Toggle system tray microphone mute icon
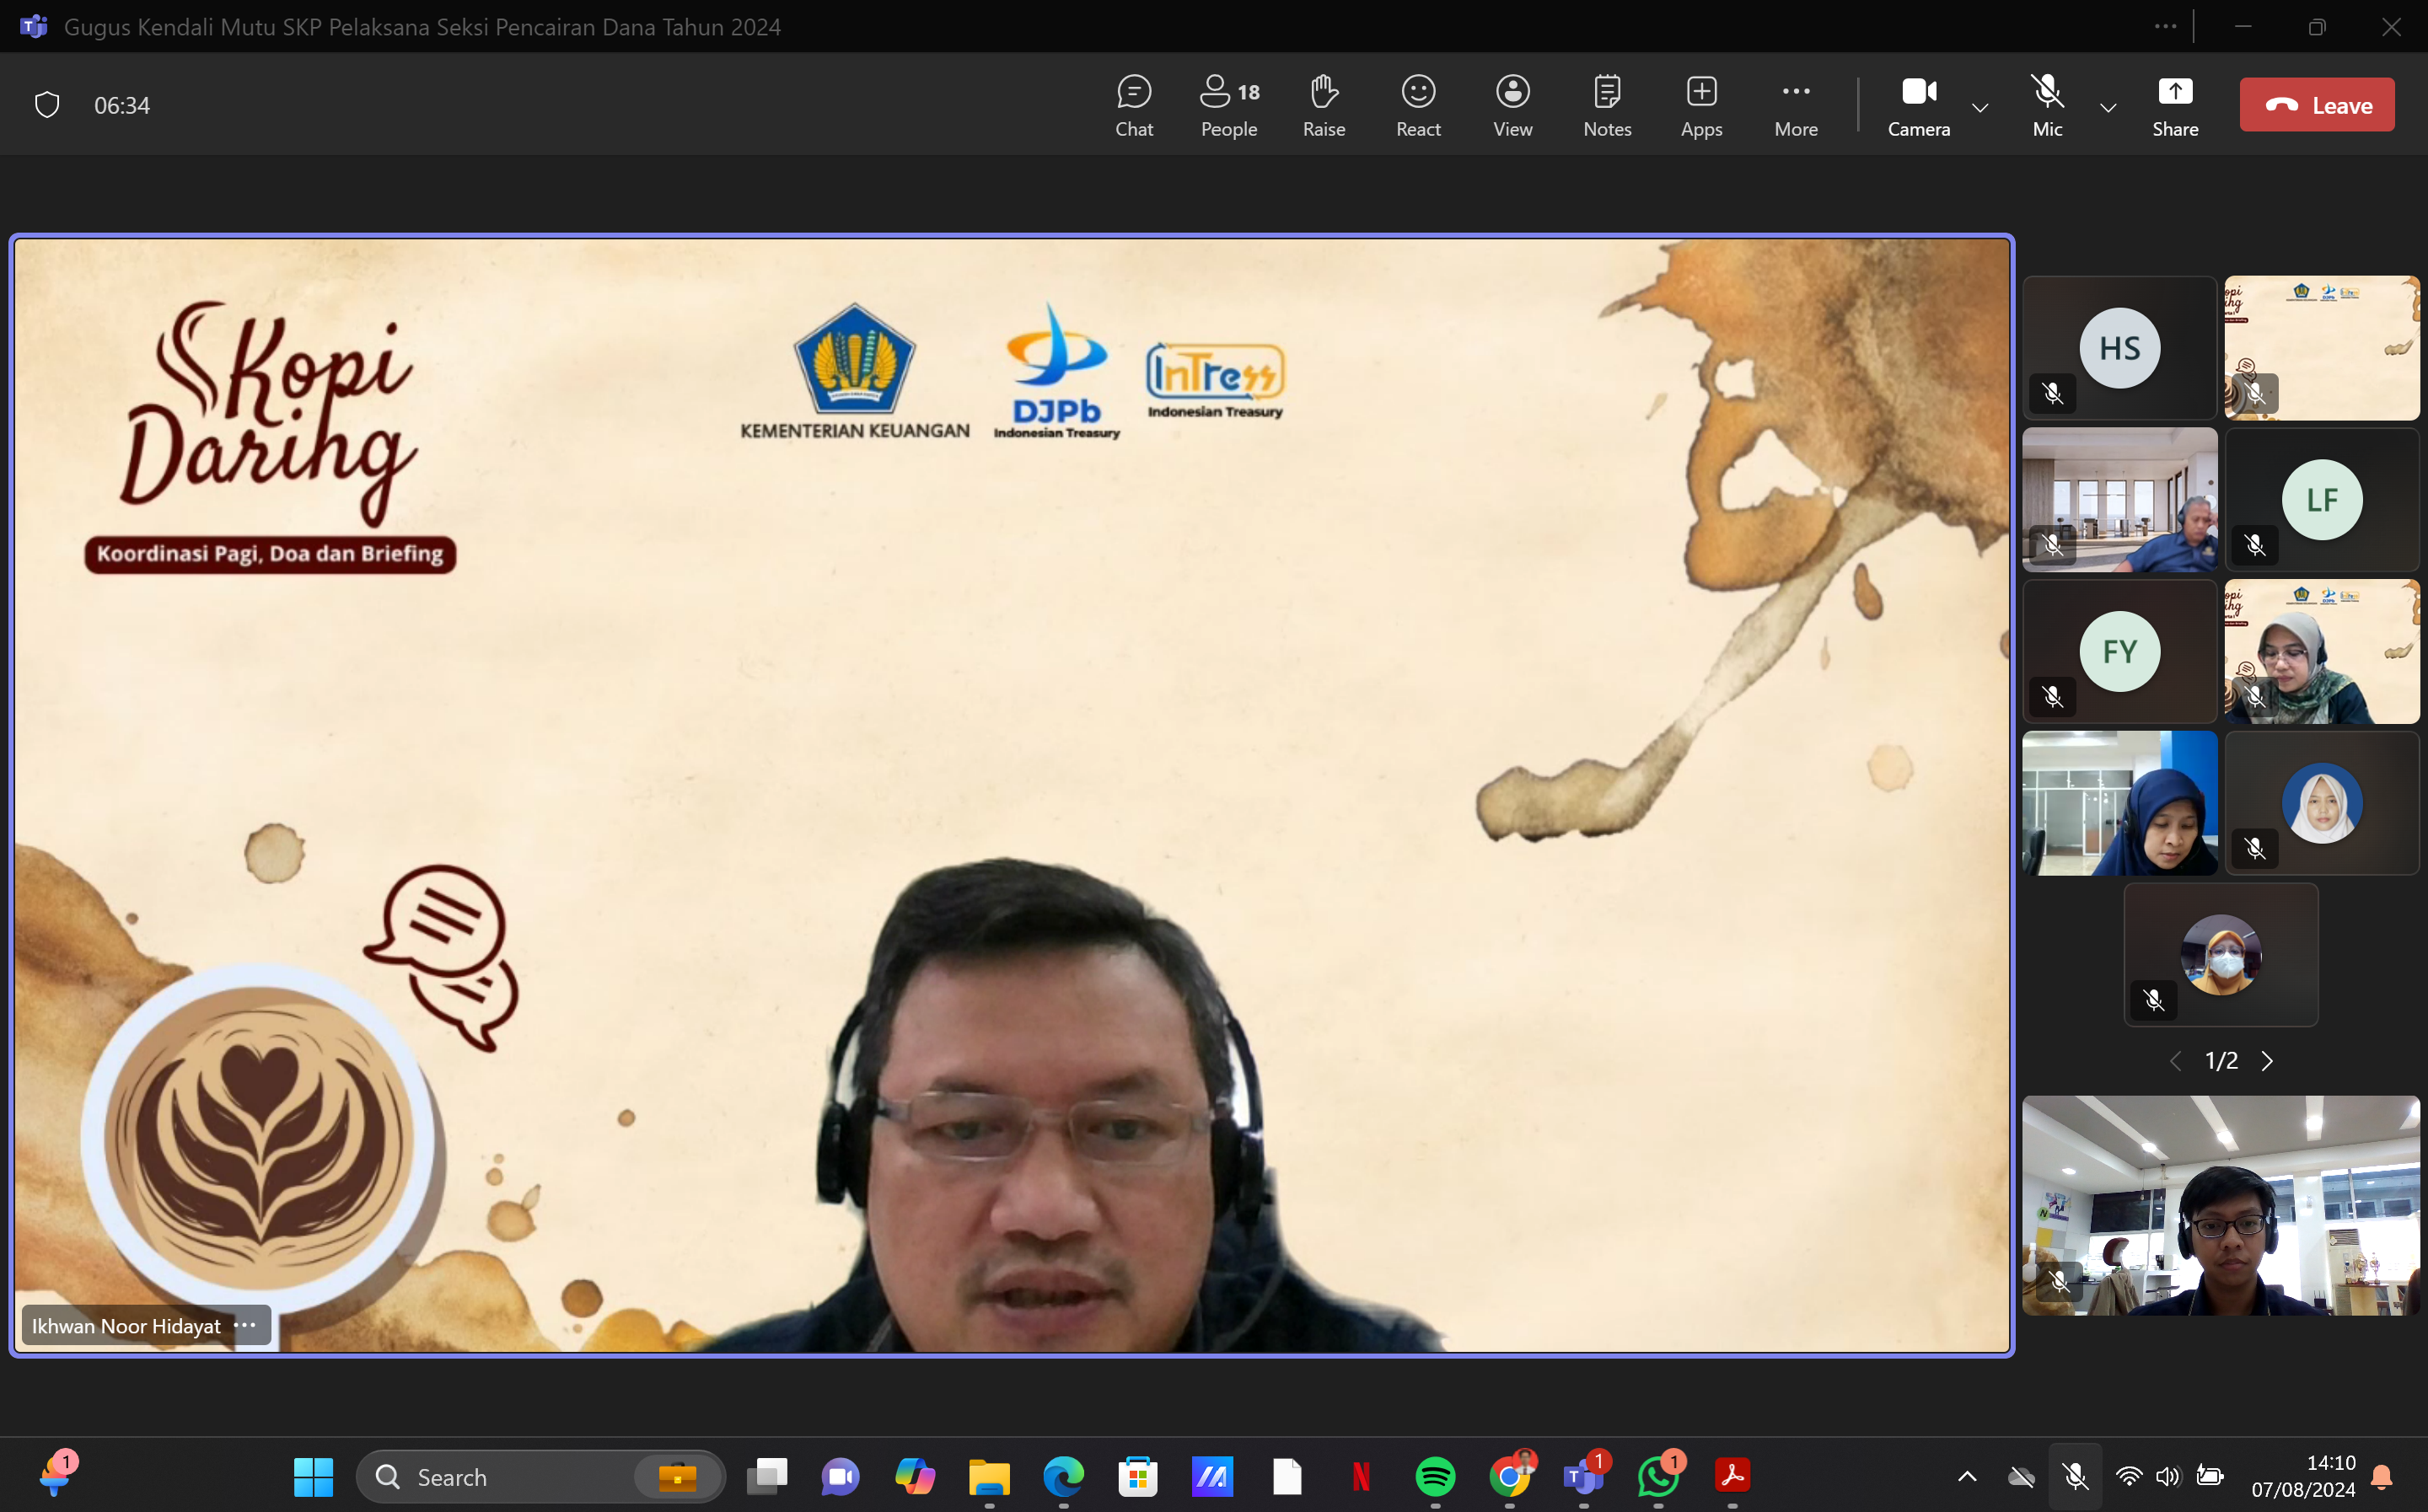Screen dimensions: 2428x1512 tap(2075, 1477)
